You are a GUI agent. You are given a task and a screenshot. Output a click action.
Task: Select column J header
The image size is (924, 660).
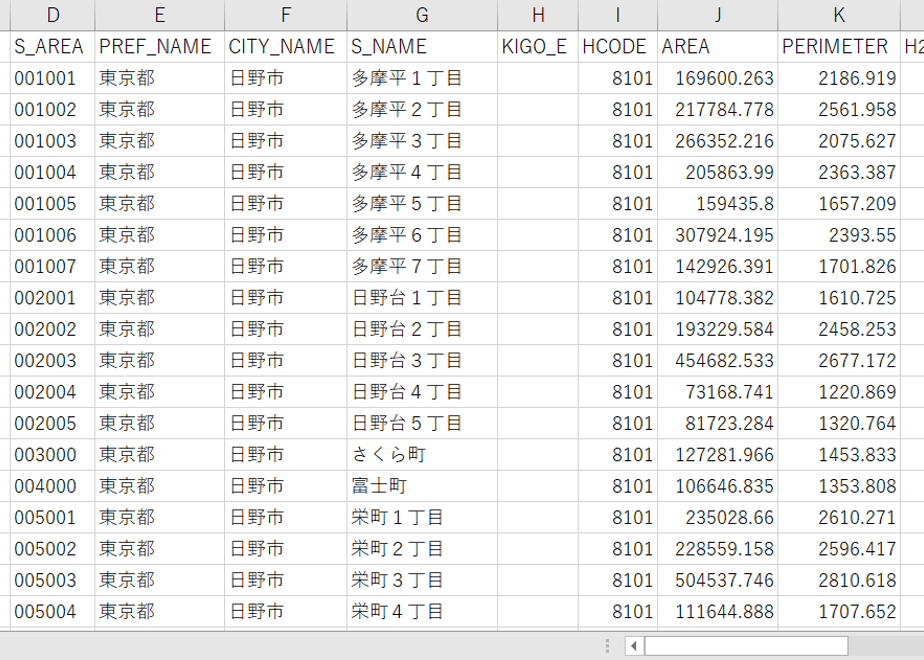click(x=718, y=15)
